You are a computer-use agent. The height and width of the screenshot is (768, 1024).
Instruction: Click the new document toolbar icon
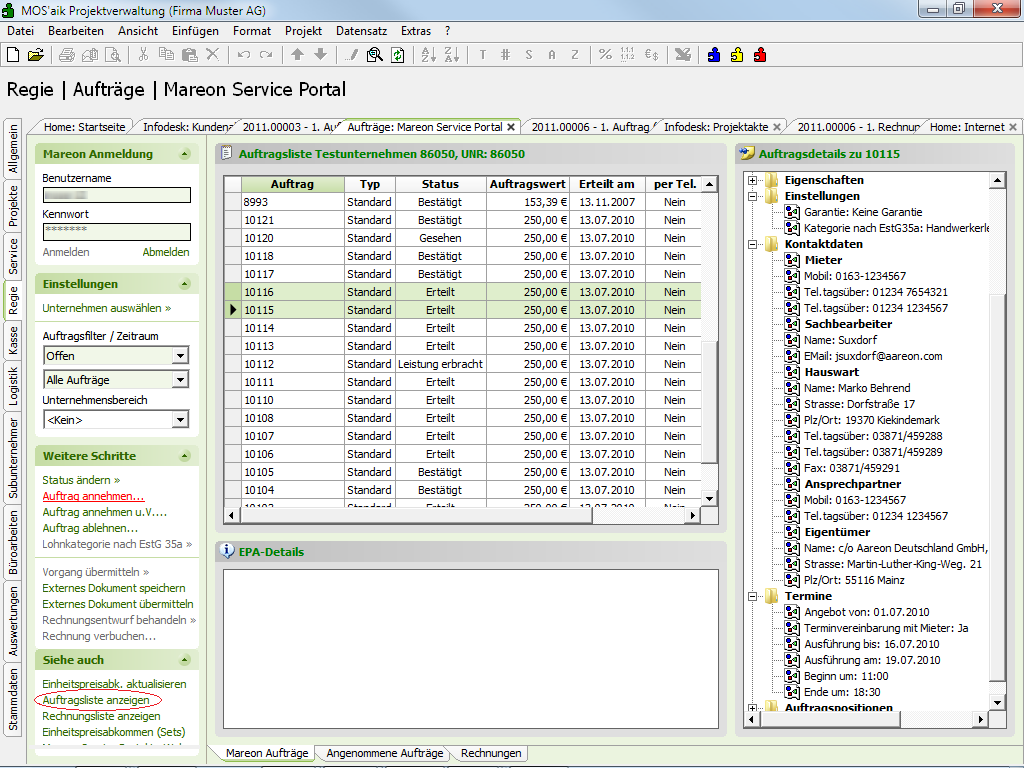13,55
